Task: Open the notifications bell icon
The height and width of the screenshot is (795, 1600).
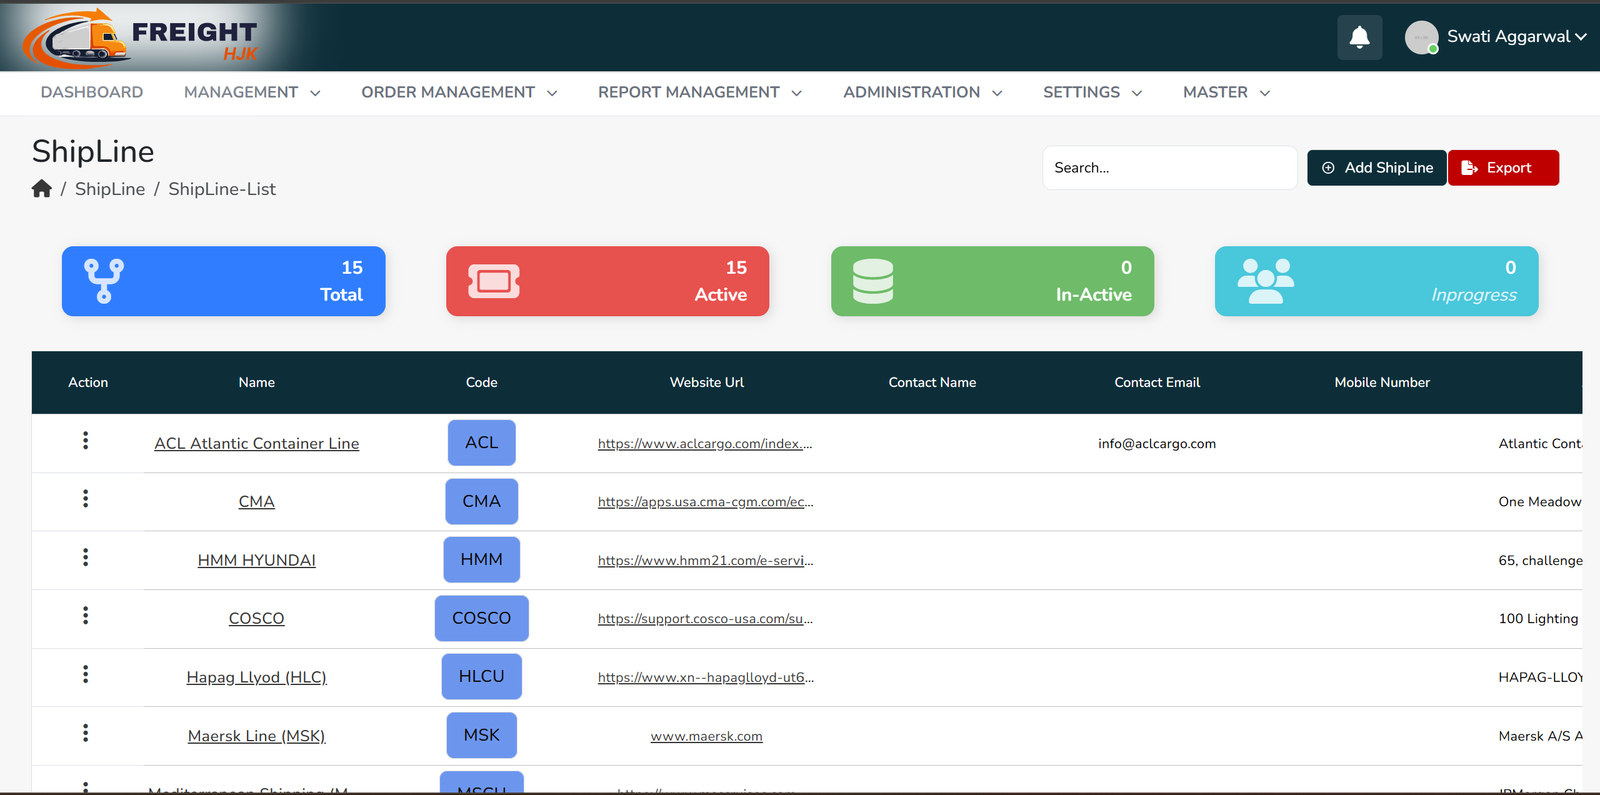Action: (x=1360, y=38)
